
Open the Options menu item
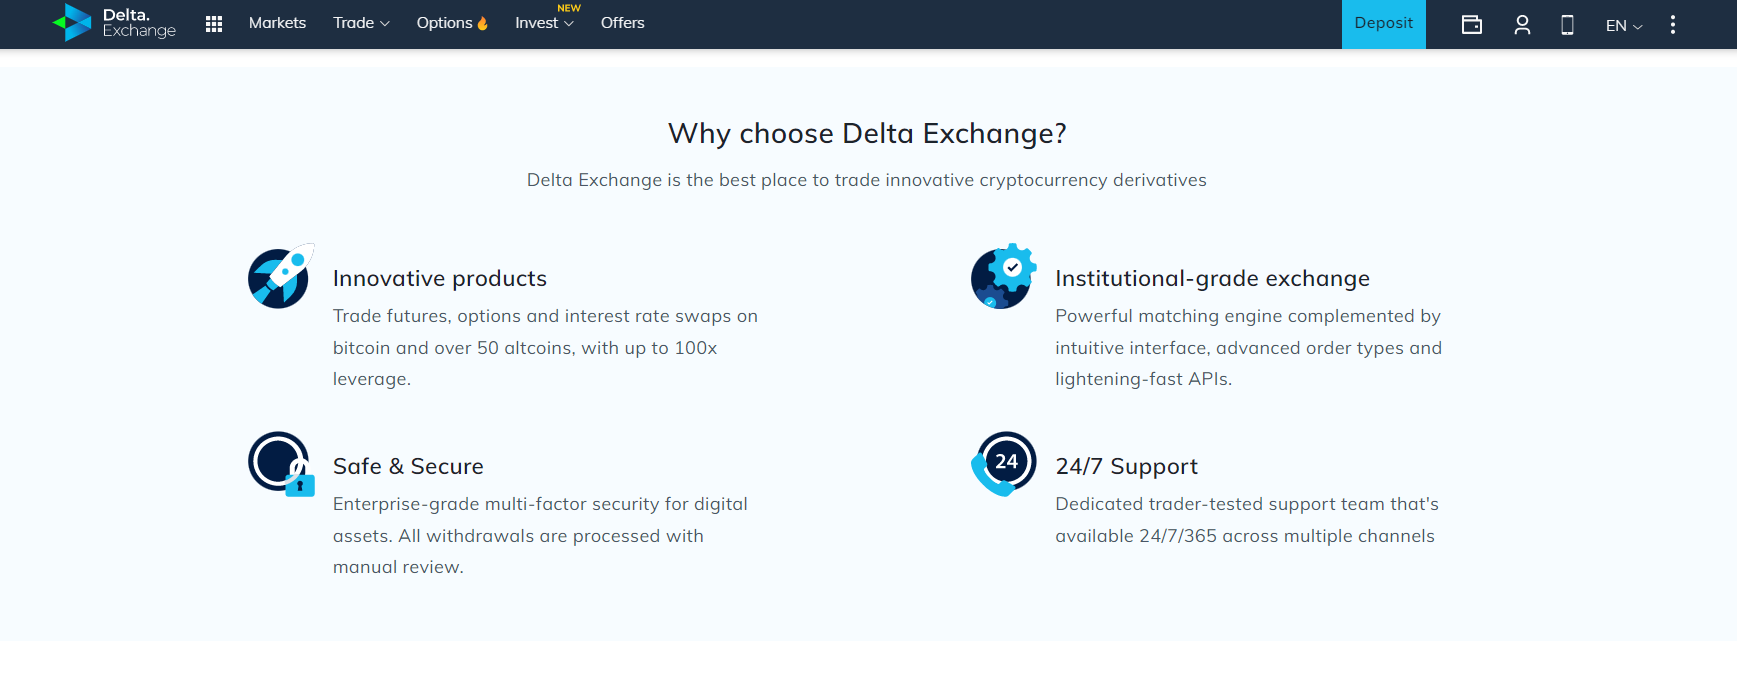tap(444, 23)
